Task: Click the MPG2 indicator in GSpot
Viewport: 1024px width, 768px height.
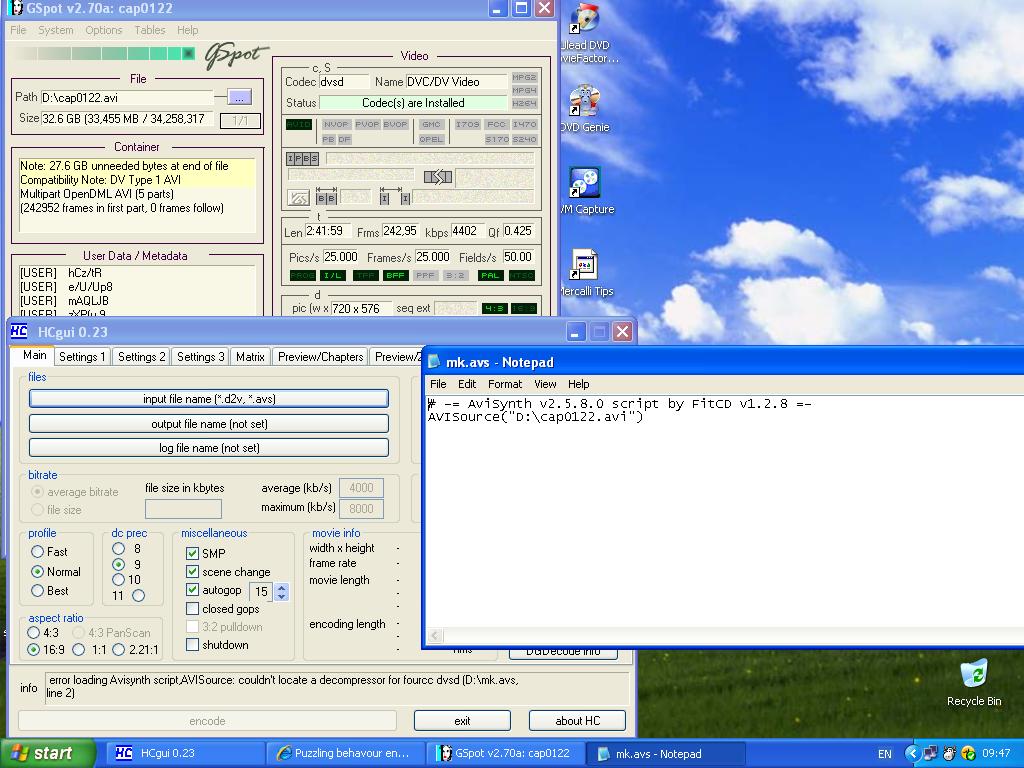Action: pyautogui.click(x=524, y=77)
